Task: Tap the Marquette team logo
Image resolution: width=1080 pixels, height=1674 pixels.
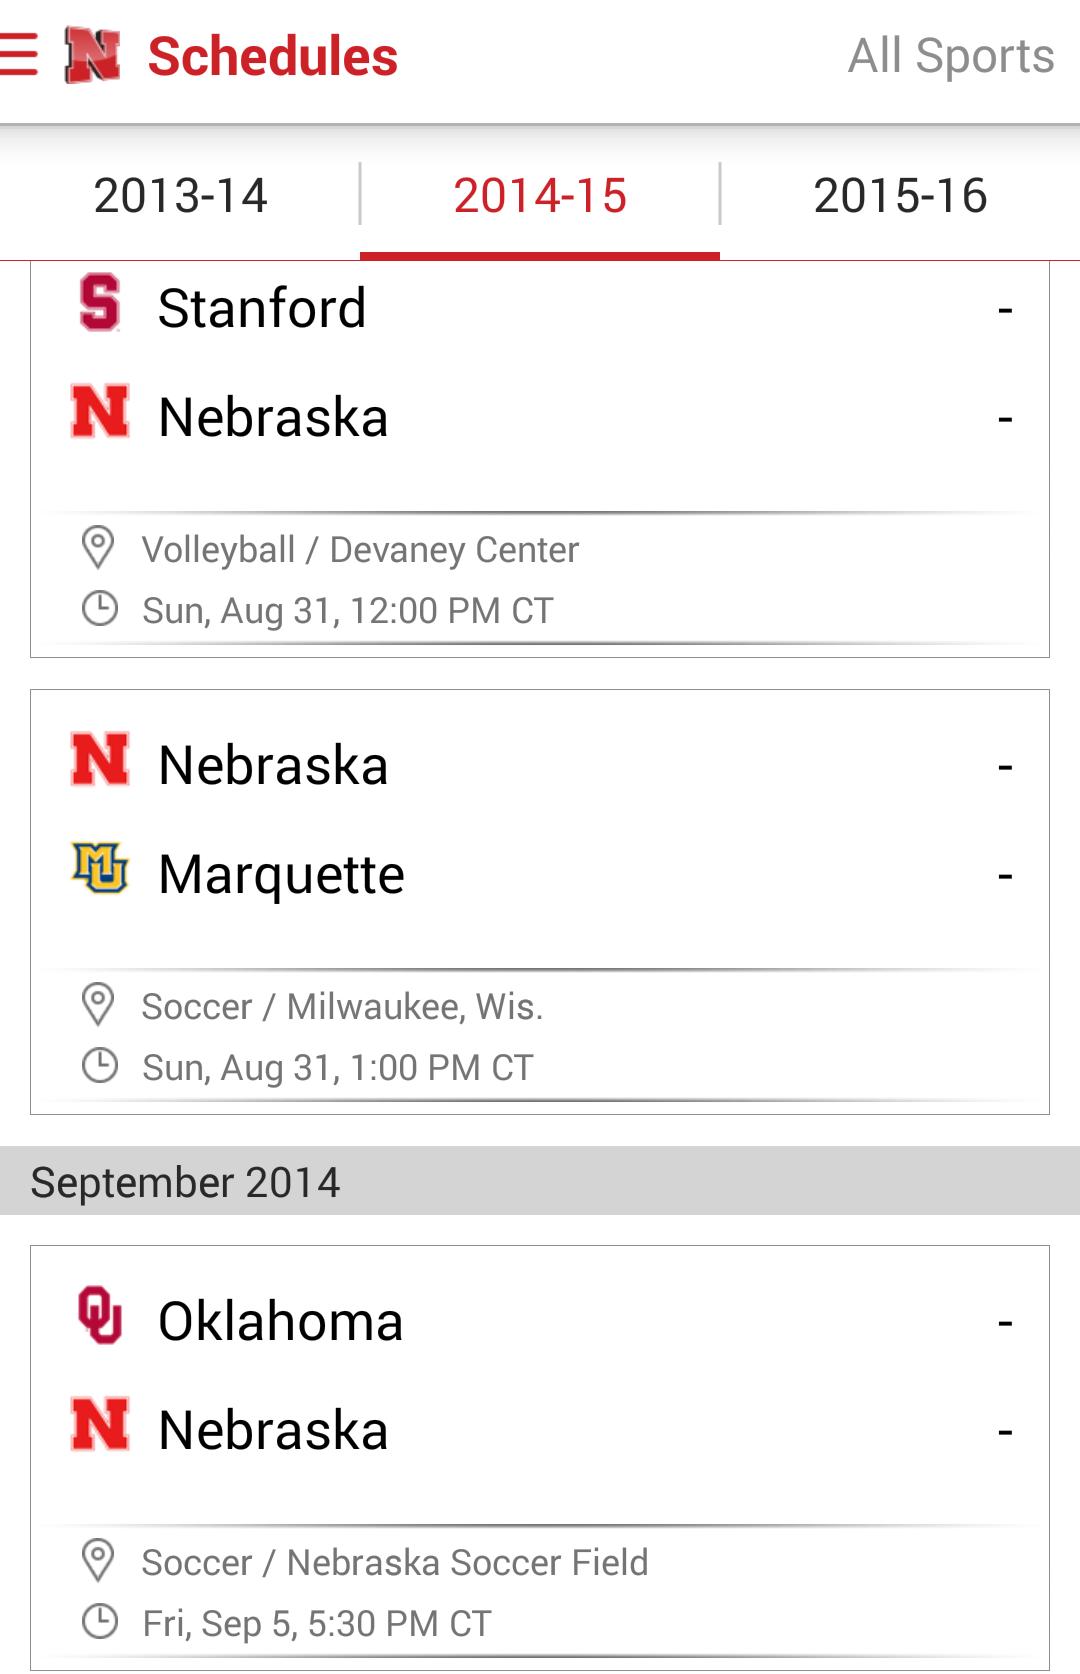Action: 100,868
